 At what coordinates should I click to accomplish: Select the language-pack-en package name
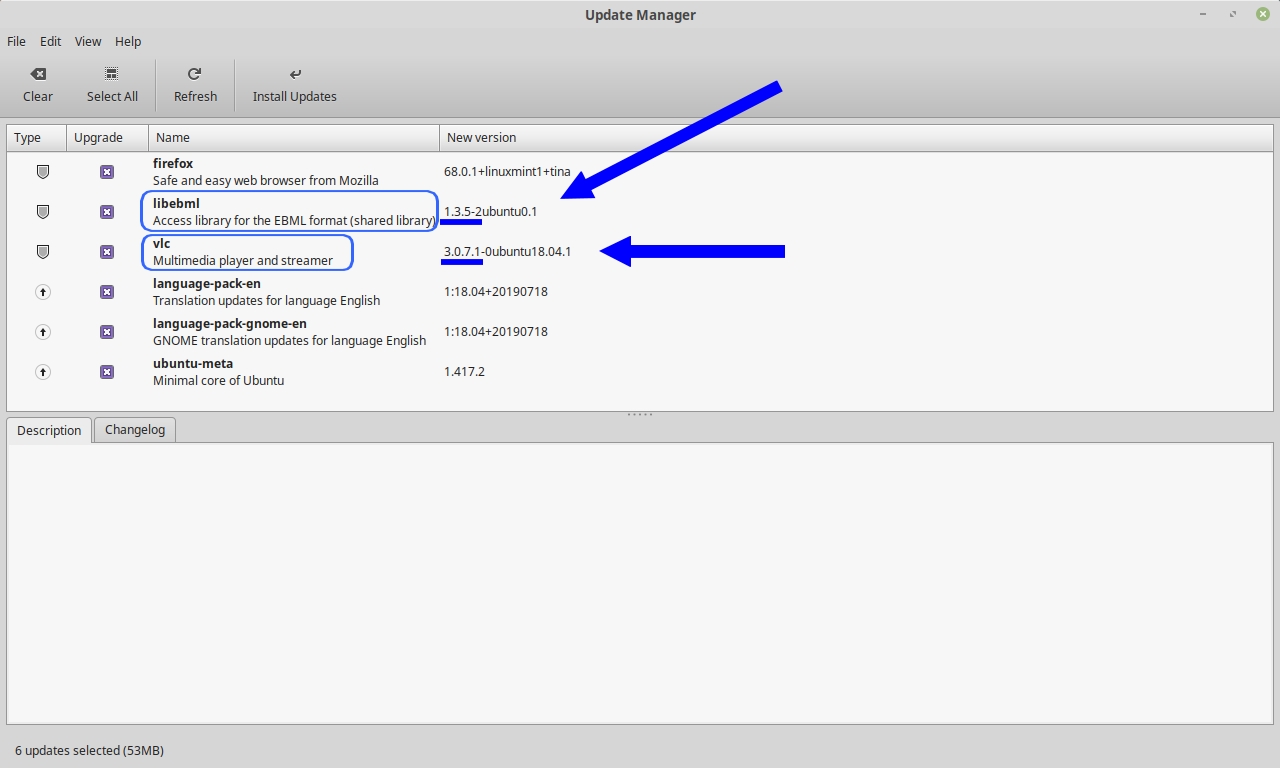(206, 283)
